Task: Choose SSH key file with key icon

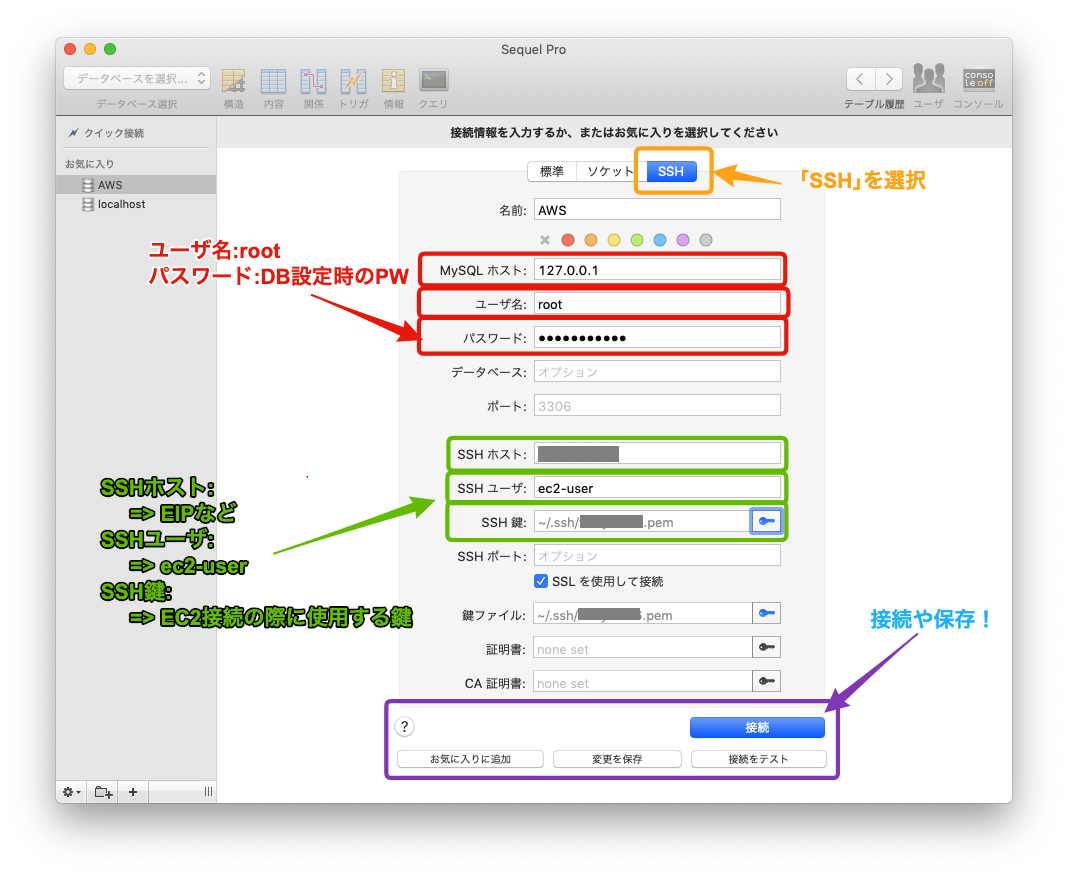Action: (766, 522)
